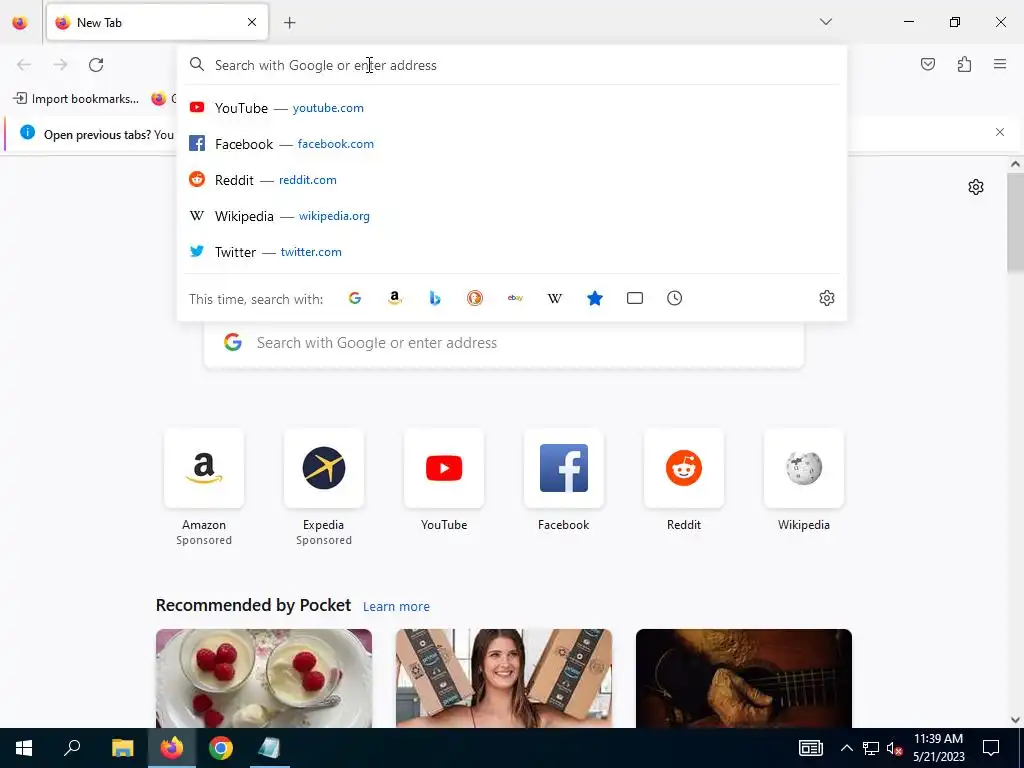Choose Wikipedia suggestion in address dropdown
The image size is (1024, 768).
pos(513,216)
